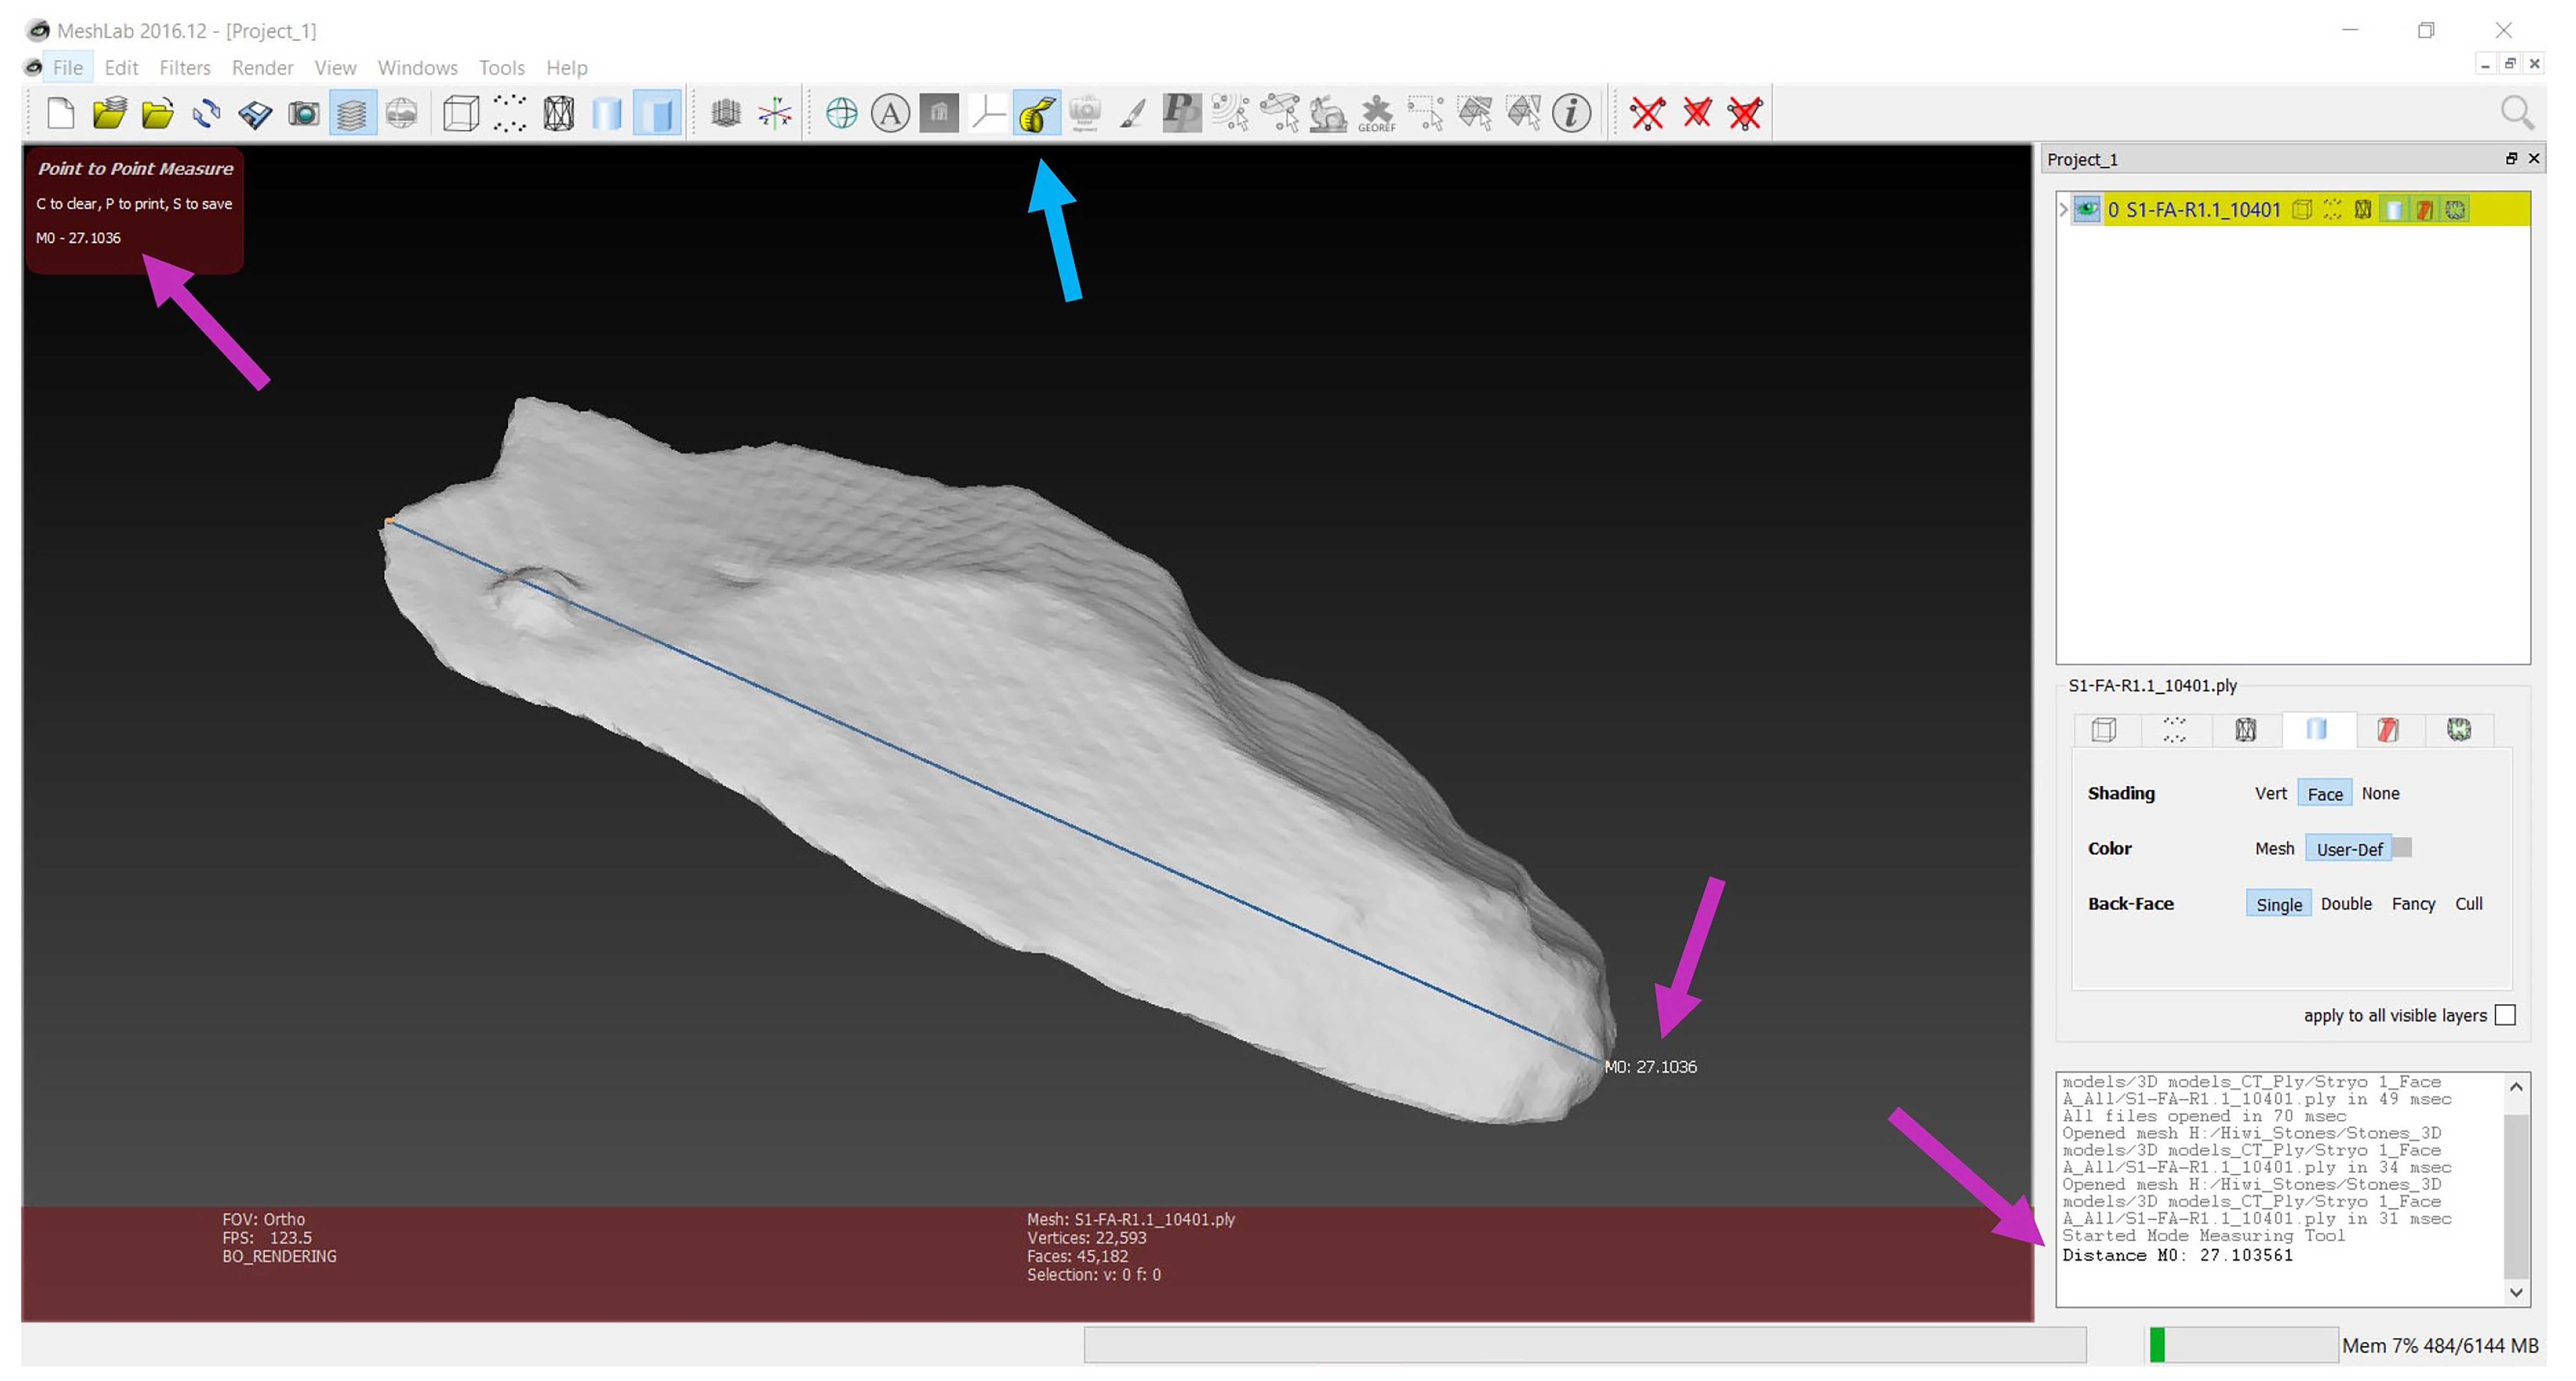The image size is (2576, 1381).
Task: Open the Tools menu
Action: tap(501, 67)
